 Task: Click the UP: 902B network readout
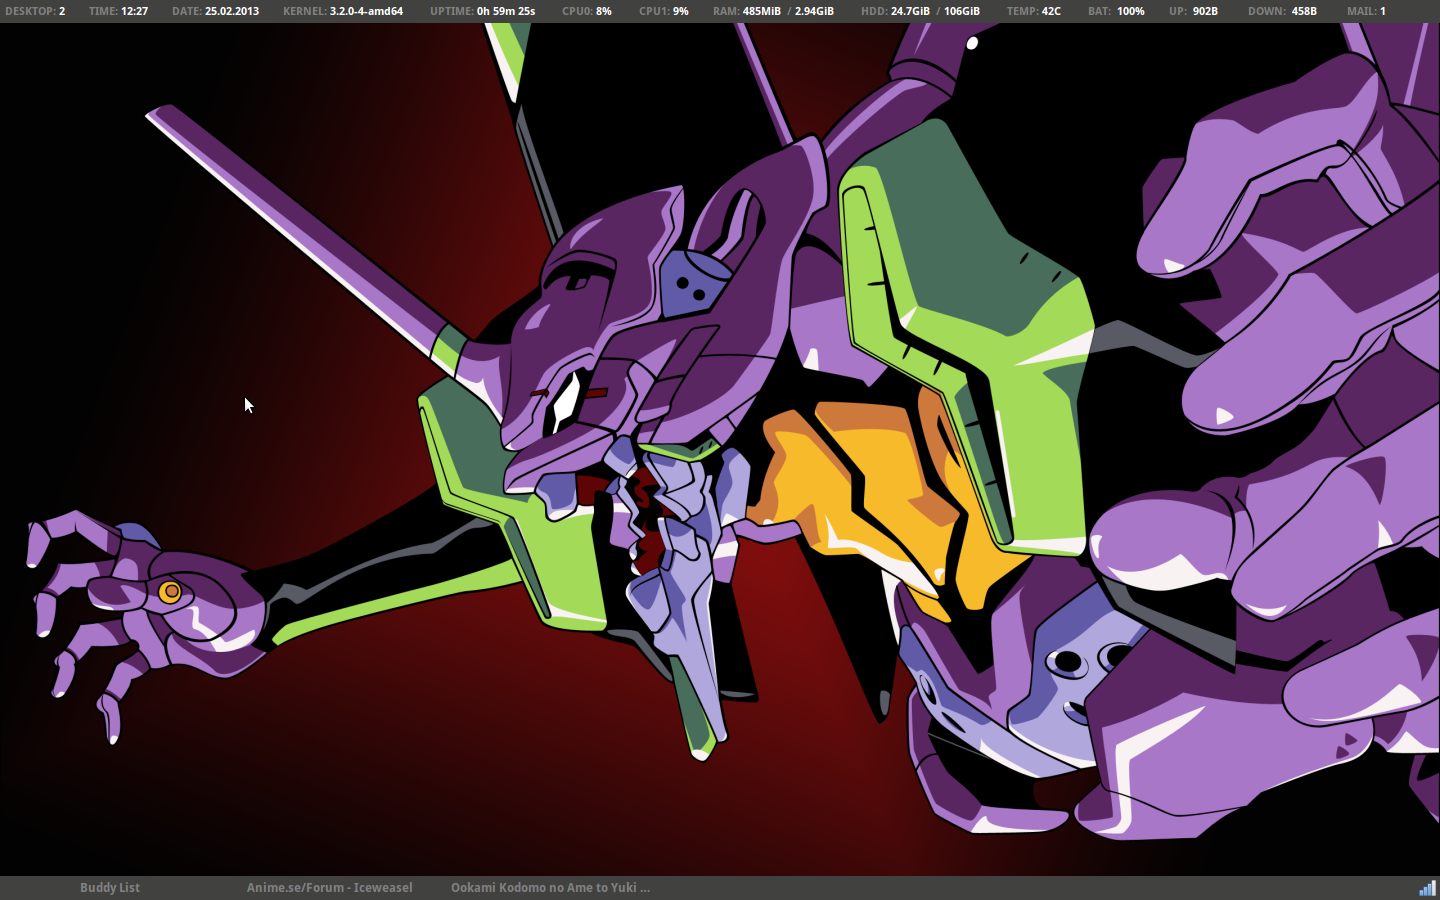1193,11
